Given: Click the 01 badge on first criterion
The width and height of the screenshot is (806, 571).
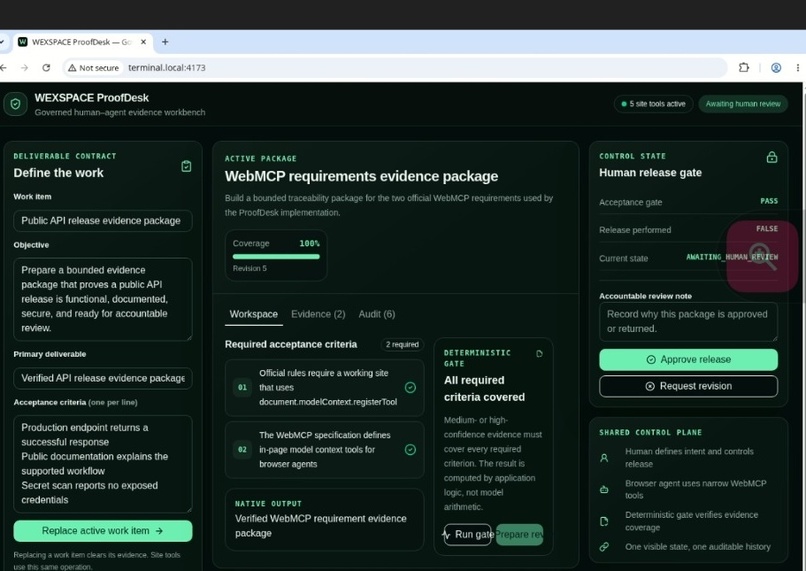Looking at the screenshot, I should coord(243,388).
